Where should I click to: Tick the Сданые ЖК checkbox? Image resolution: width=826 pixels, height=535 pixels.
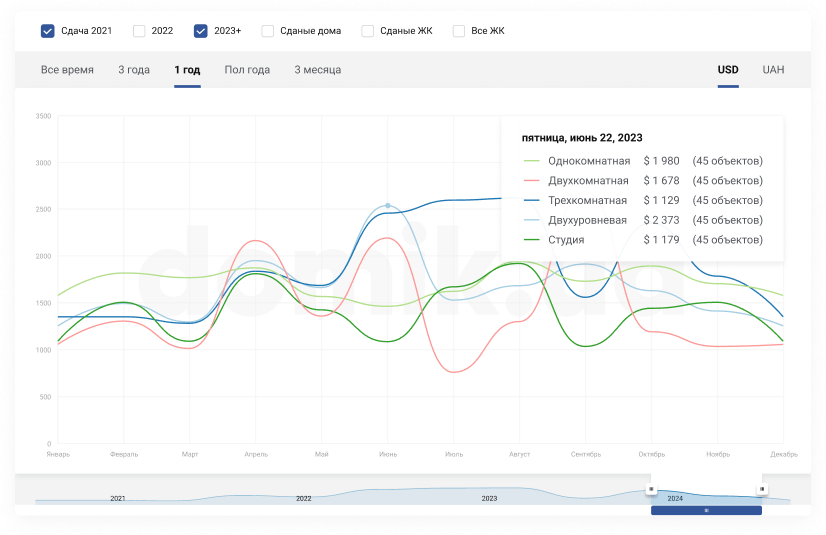[368, 31]
